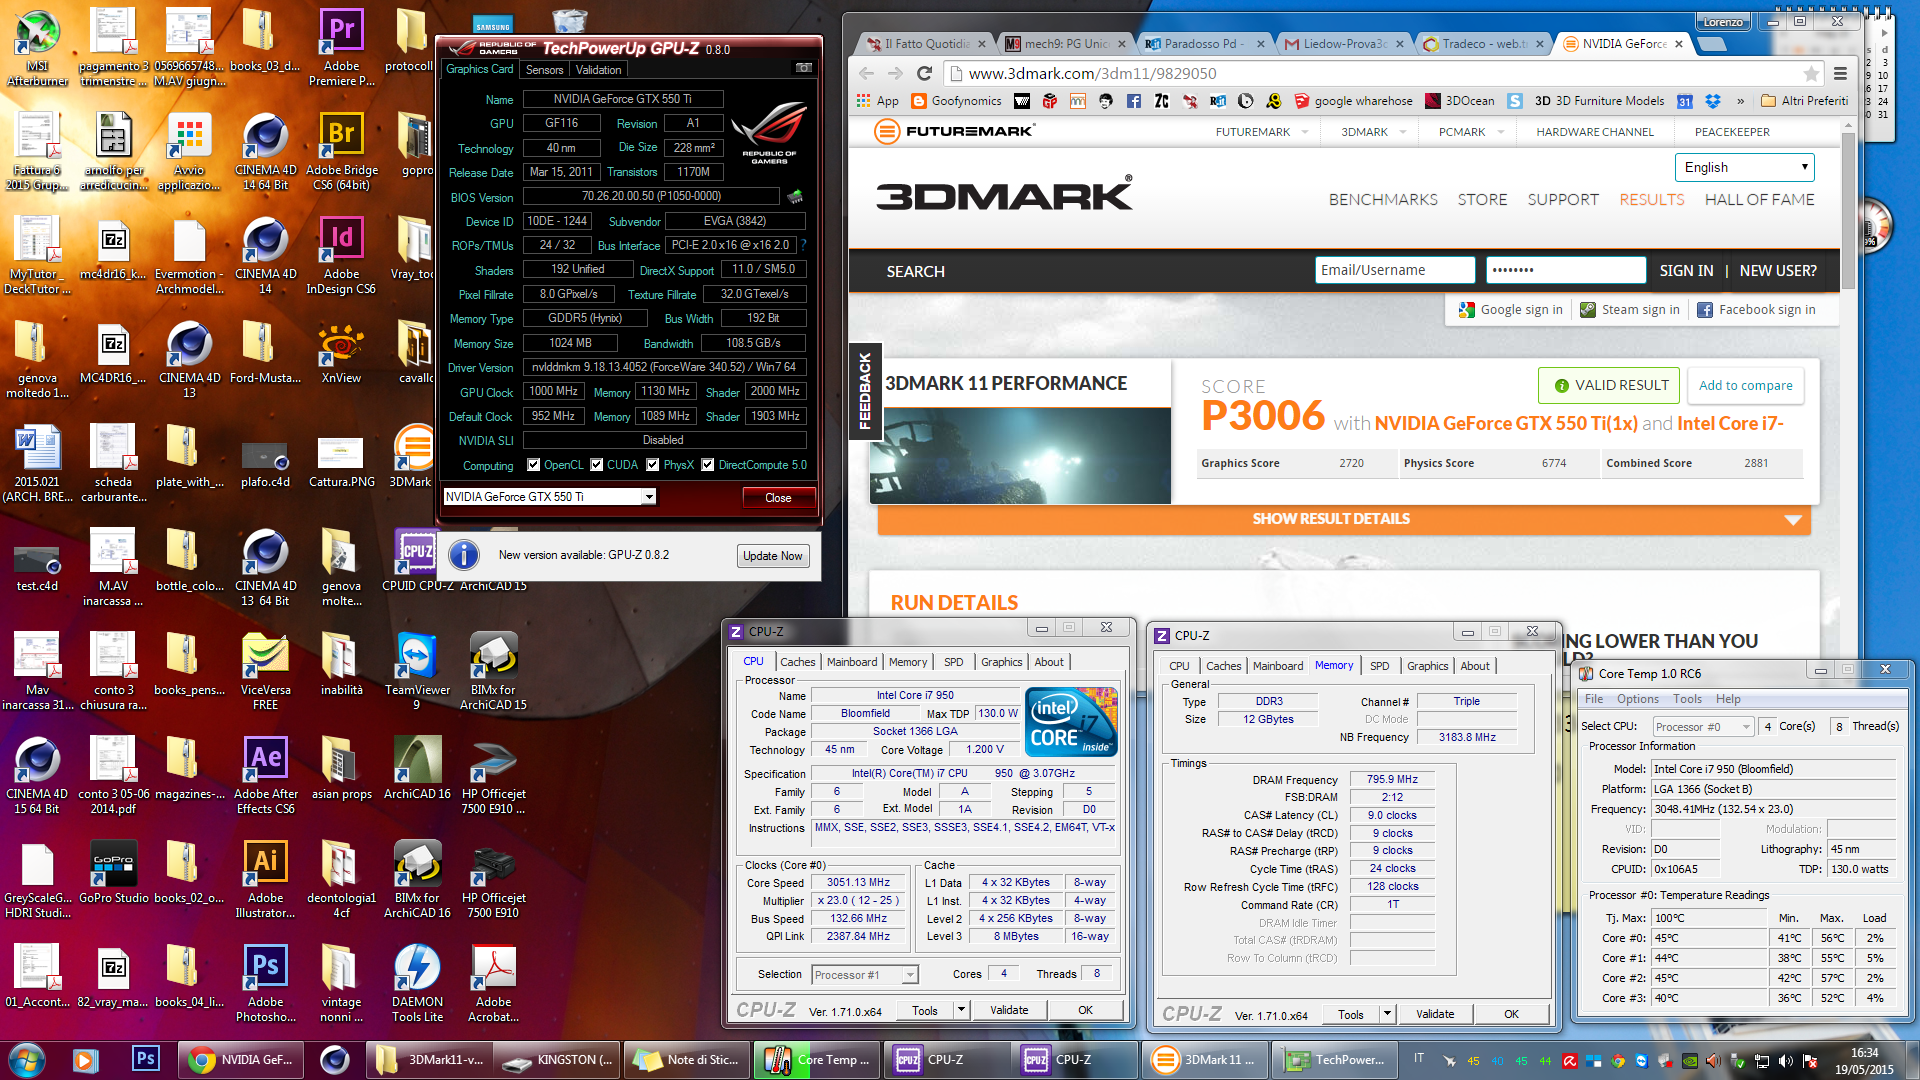Screen dimensions: 1920x1080
Task: Open Adobe After Effects CS6 shortcut
Action: pyautogui.click(x=265, y=775)
